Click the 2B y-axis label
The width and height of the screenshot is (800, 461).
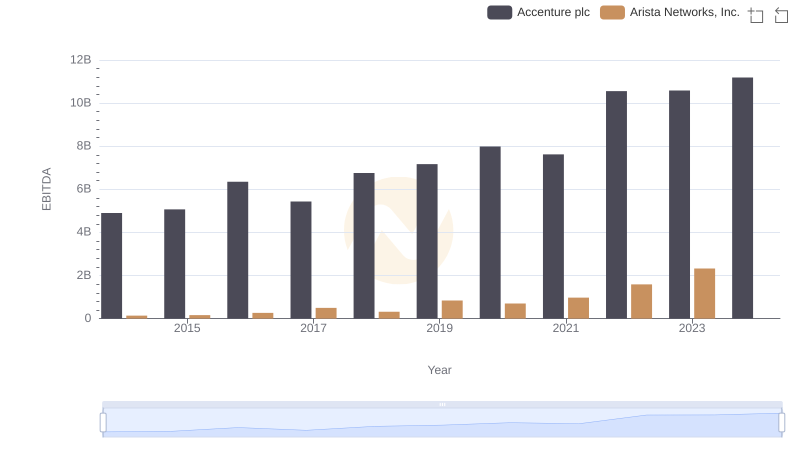click(84, 275)
